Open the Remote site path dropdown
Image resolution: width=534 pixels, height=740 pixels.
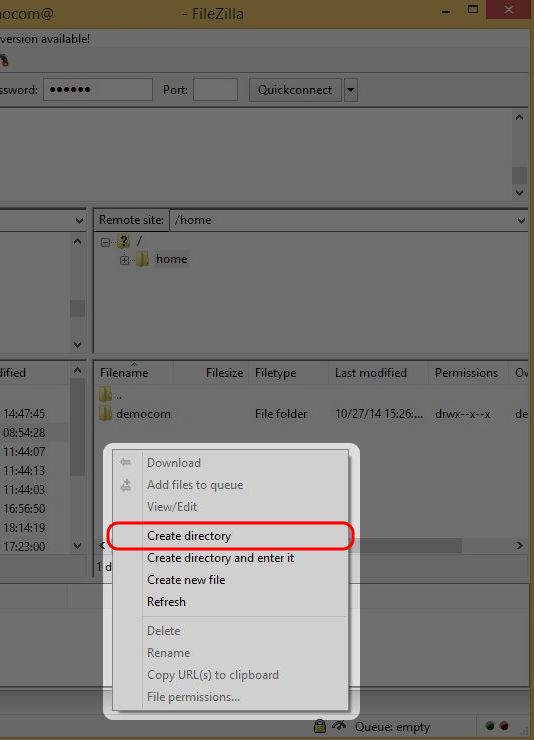click(521, 220)
